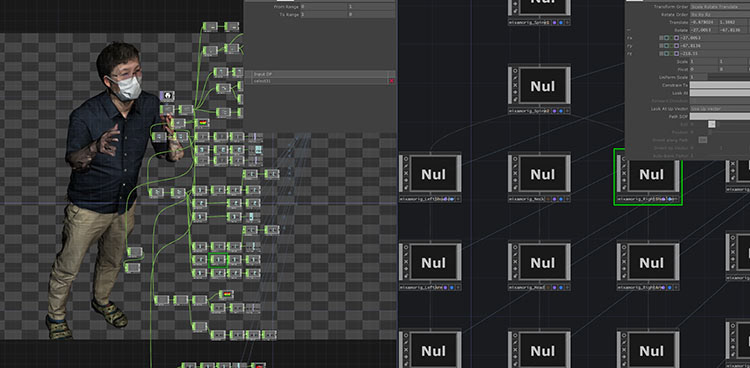750x368 pixels.
Task: Select the mixamorig_Spine2 Null node viewer
Action: (543, 86)
